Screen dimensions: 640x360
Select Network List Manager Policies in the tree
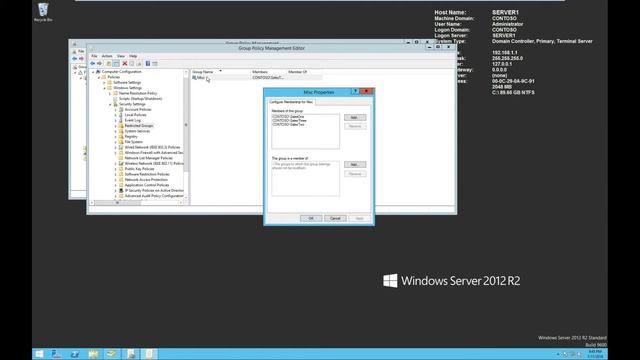[148, 158]
